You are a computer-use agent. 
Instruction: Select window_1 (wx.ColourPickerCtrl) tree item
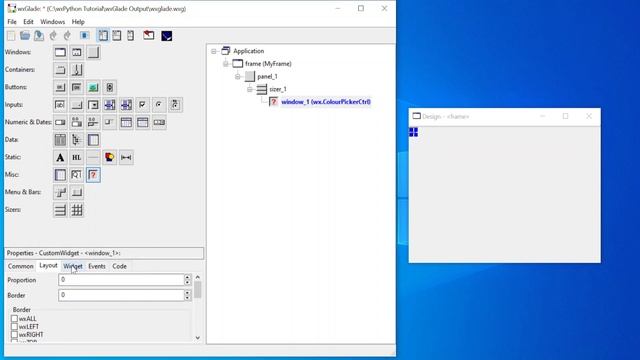326,102
